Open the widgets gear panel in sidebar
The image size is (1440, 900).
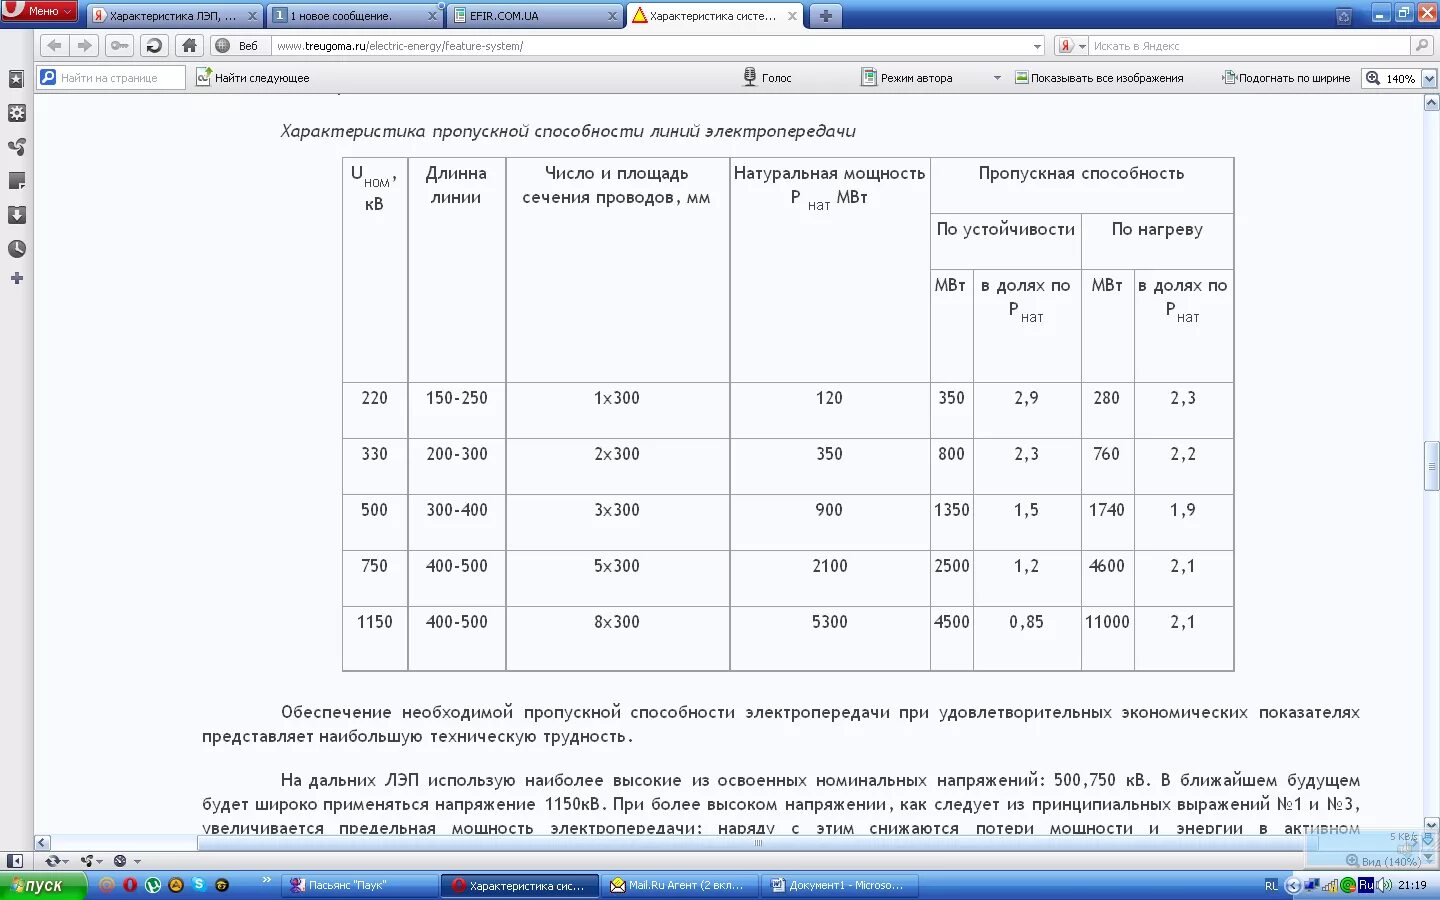click(x=16, y=113)
